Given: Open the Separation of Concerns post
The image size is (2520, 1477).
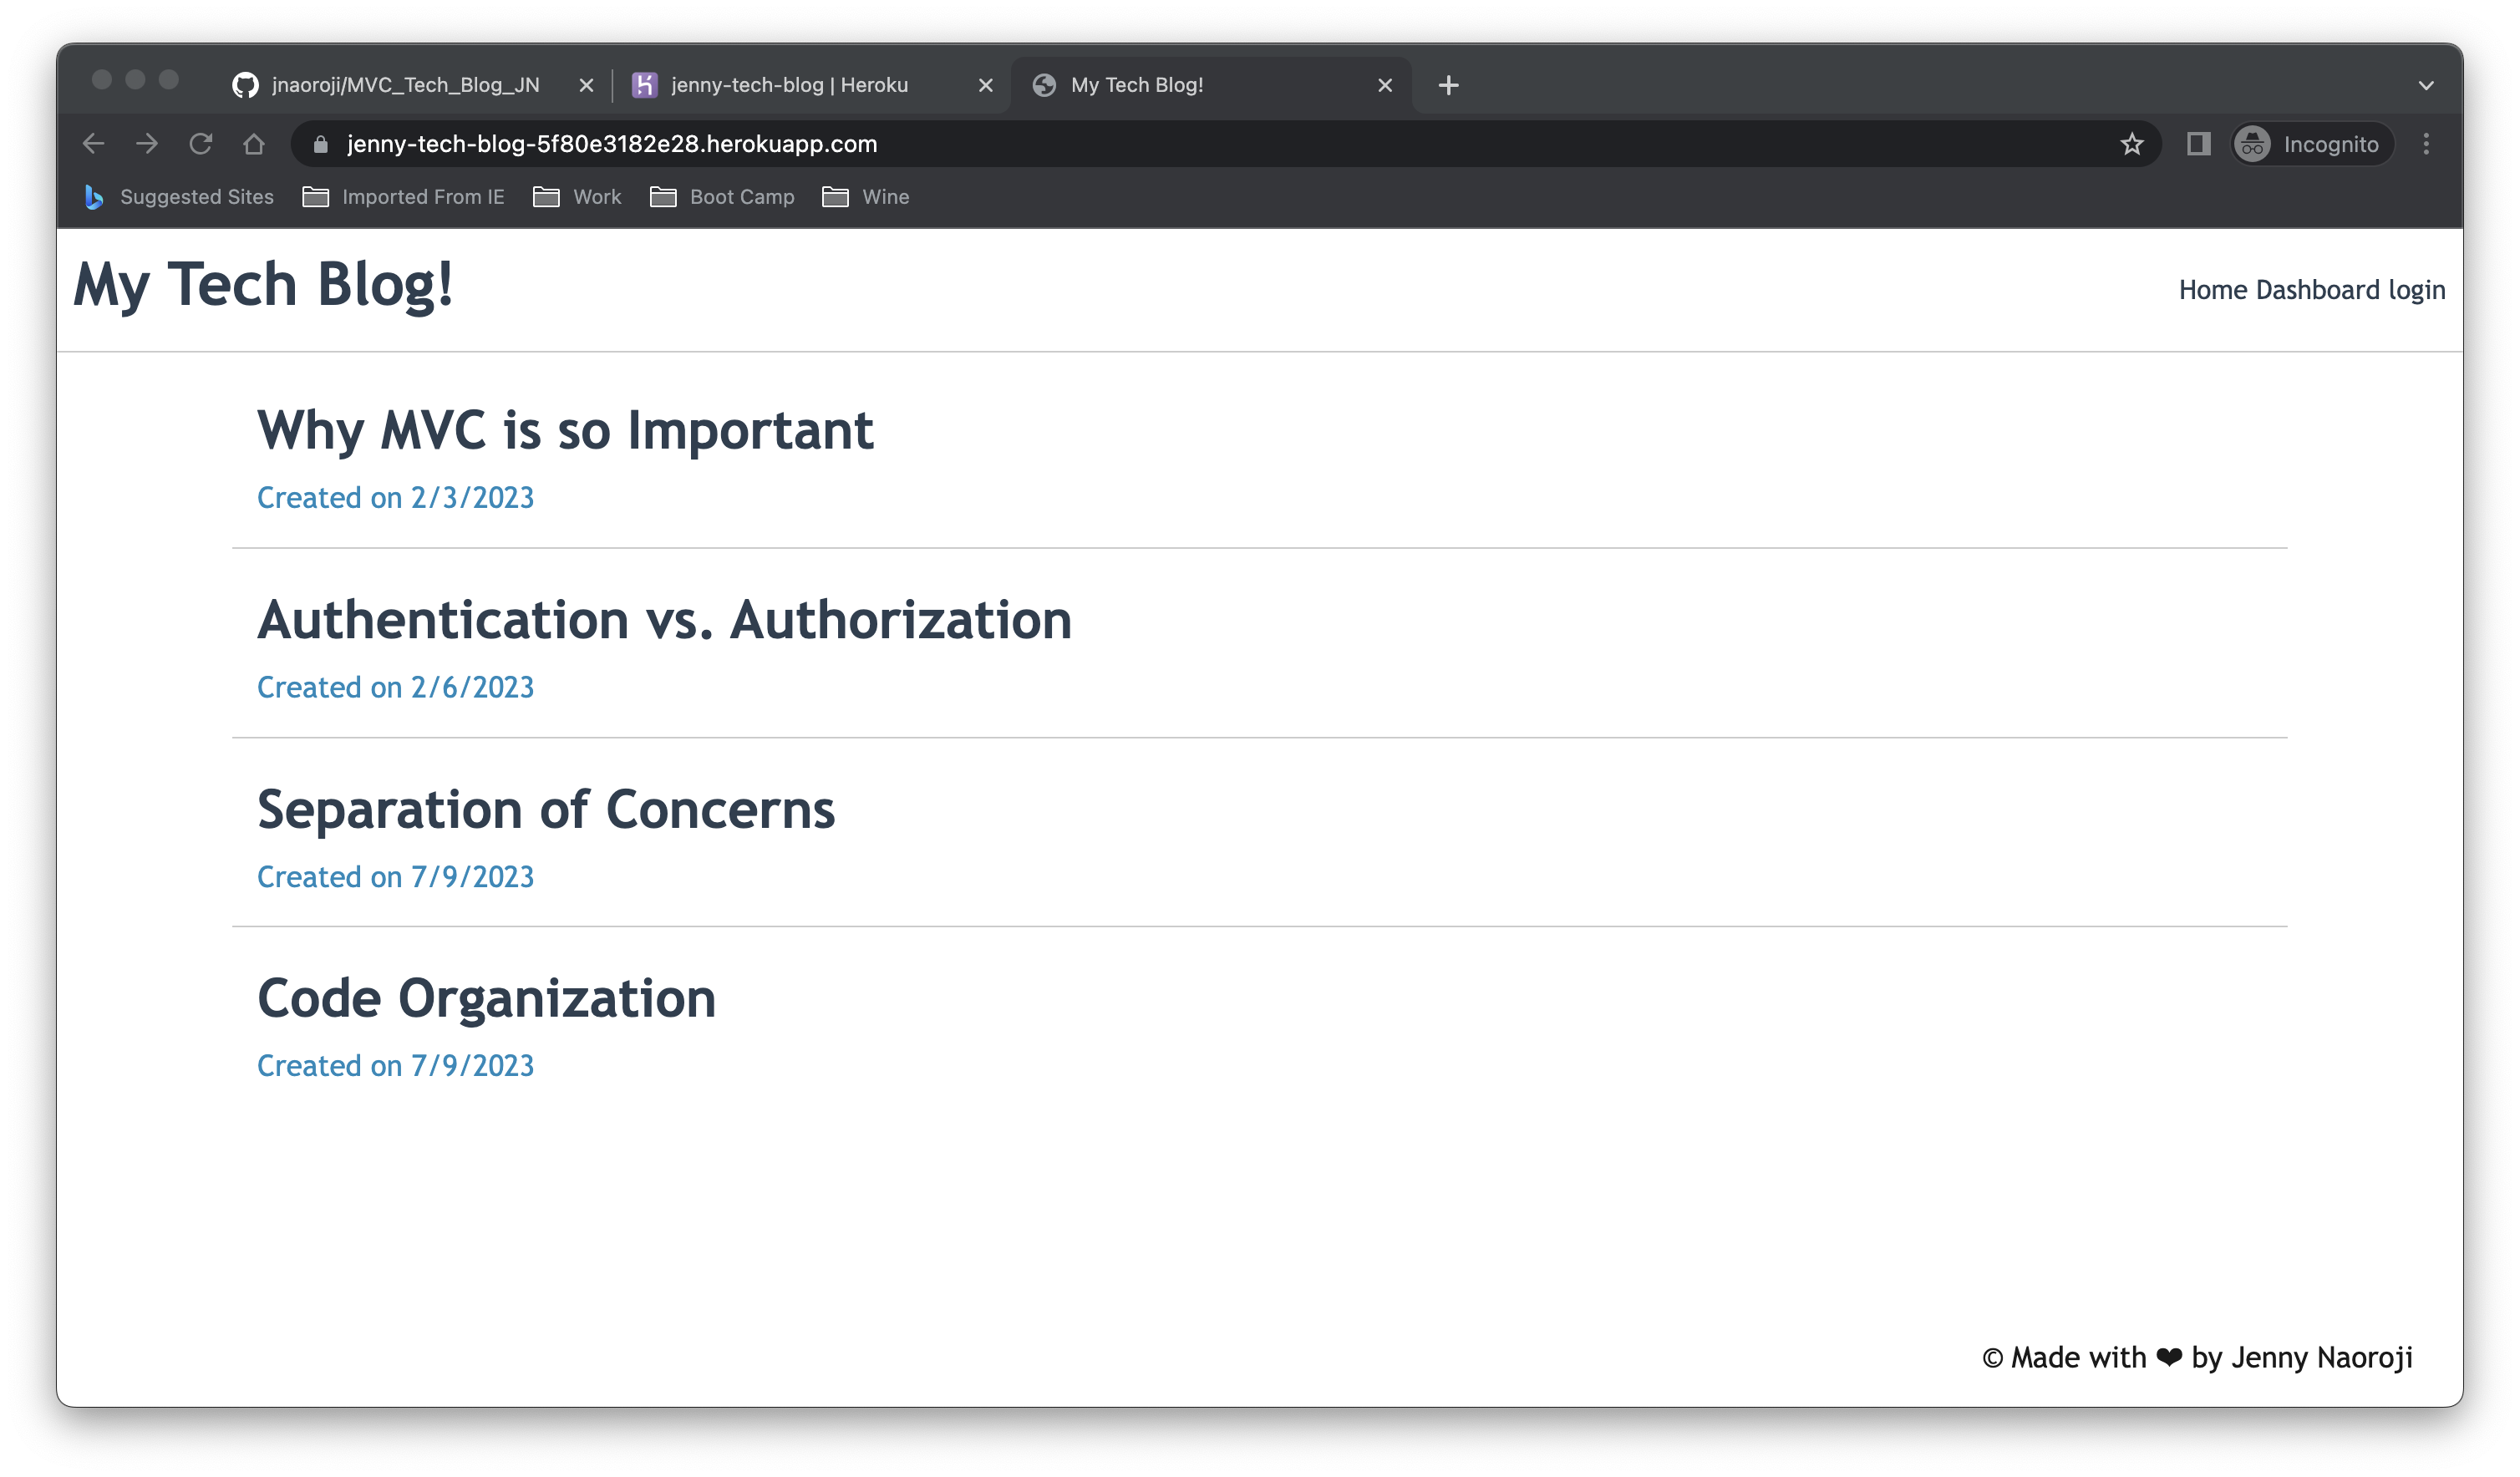Looking at the screenshot, I should click(545, 807).
